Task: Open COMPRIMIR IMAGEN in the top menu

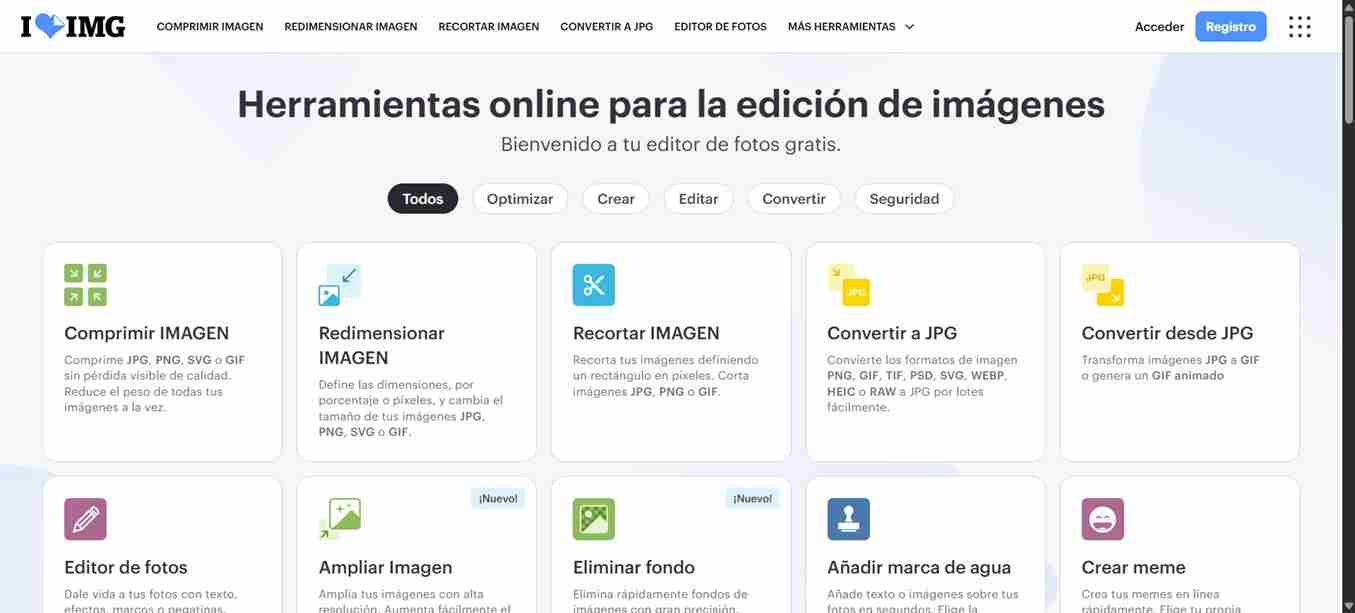Action: [x=210, y=27]
